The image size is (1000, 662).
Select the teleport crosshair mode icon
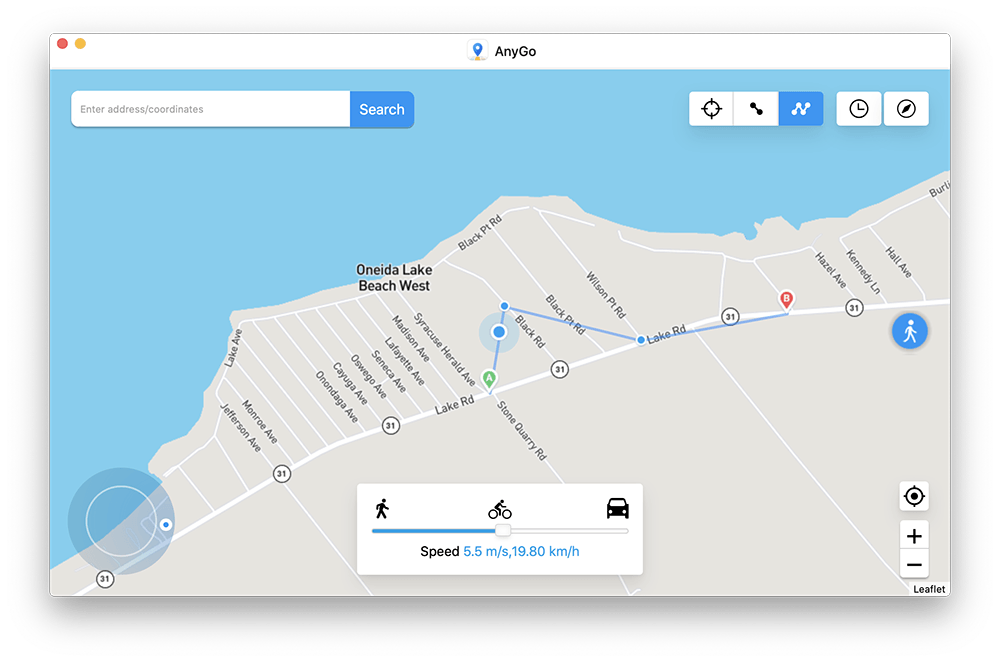710,108
